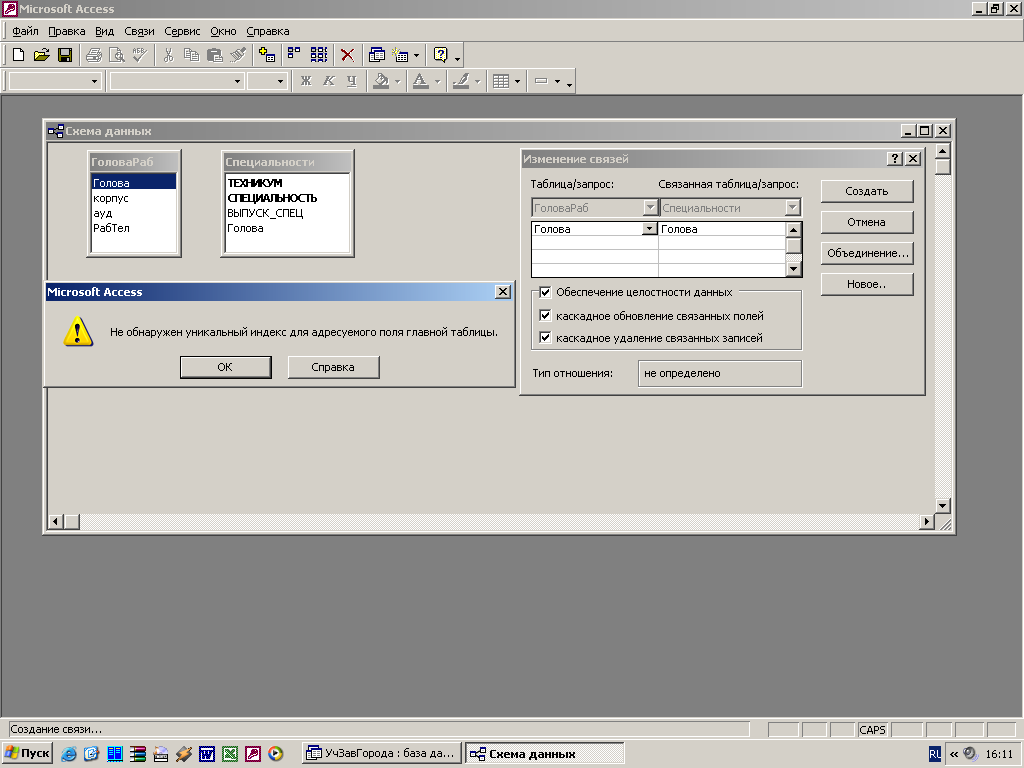
Task: Click the Print toolbar icon
Action: pyautogui.click(x=93, y=56)
